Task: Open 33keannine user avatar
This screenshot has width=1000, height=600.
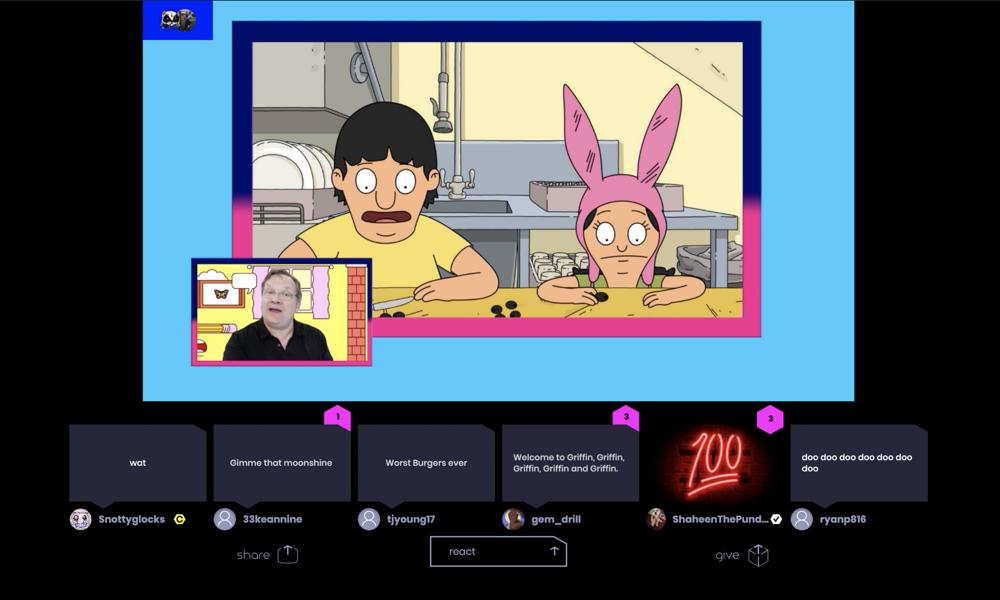Action: (225, 519)
